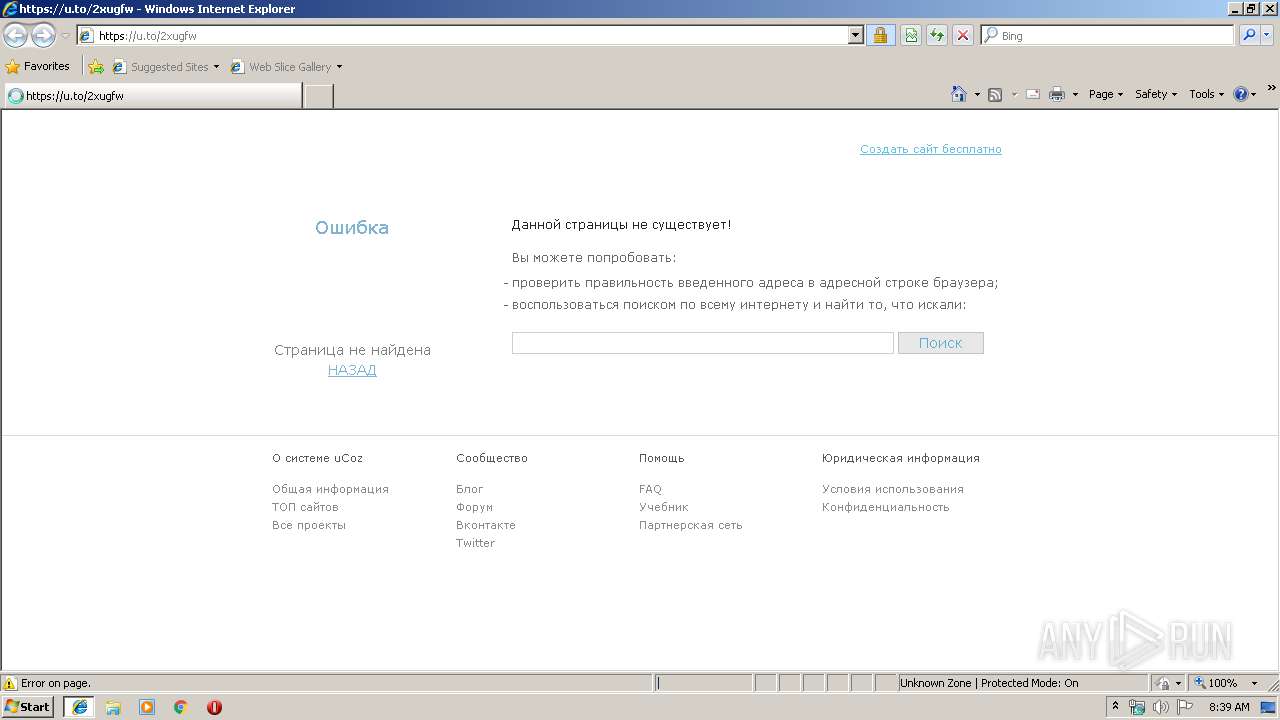1280x720 pixels.
Task: Click the red Stop loading icon
Action: pyautogui.click(x=963, y=35)
